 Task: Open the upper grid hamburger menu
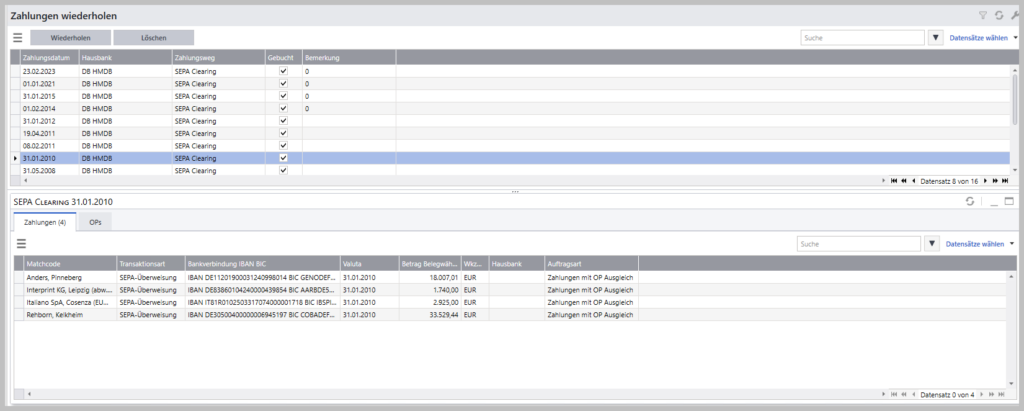pos(18,38)
